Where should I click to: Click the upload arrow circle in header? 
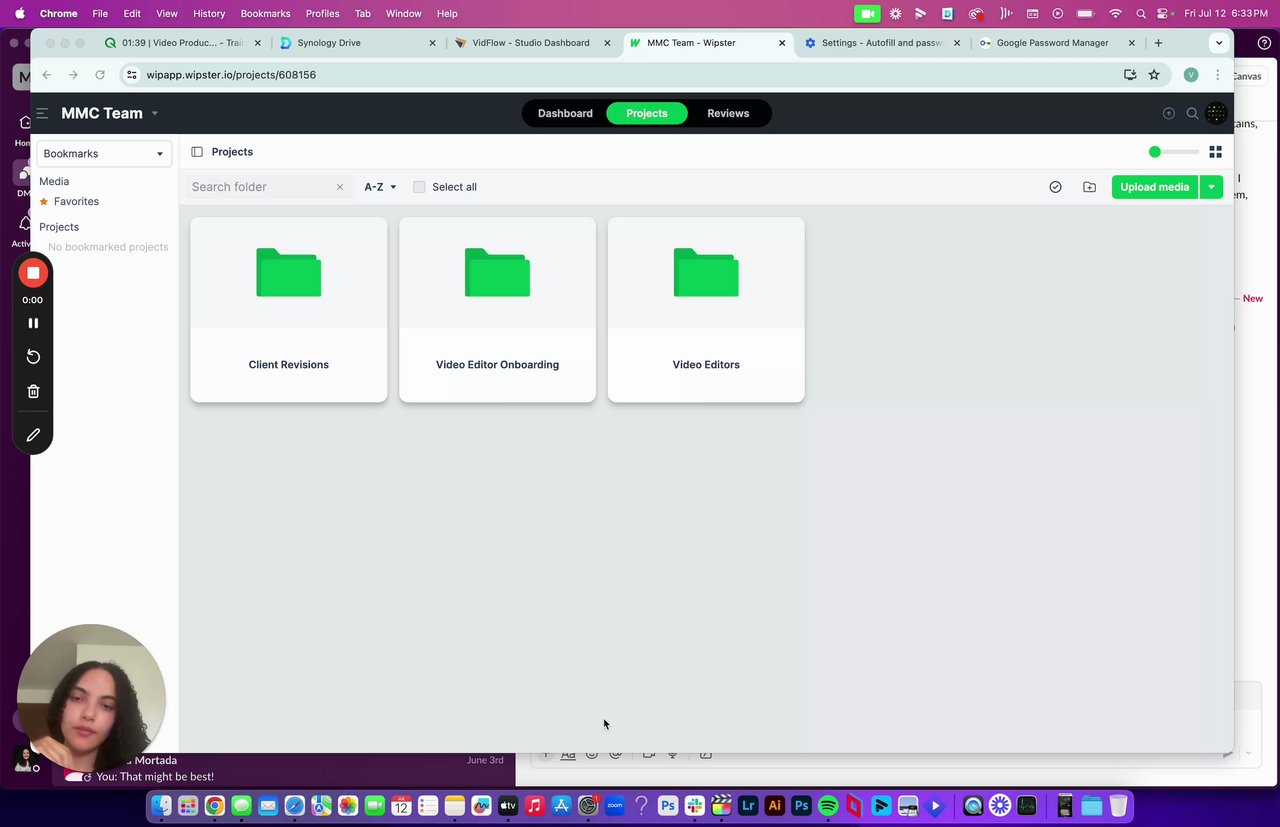tap(1168, 114)
